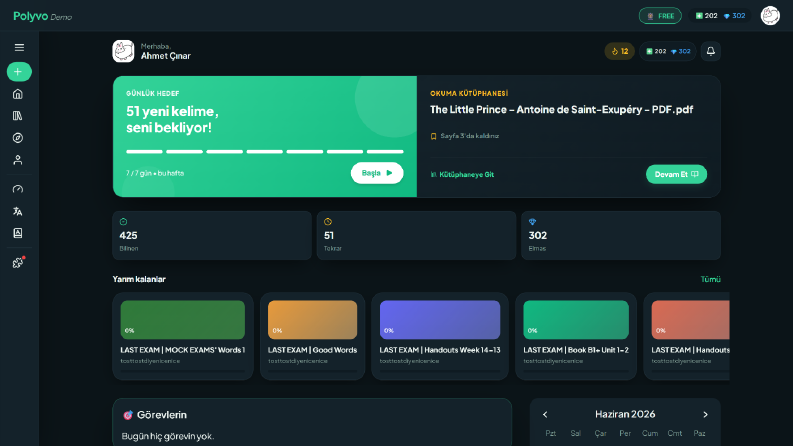The height and width of the screenshot is (446, 793).
Task: Open Handouts Week 14-13 purple card thumbnail
Action: [440, 320]
